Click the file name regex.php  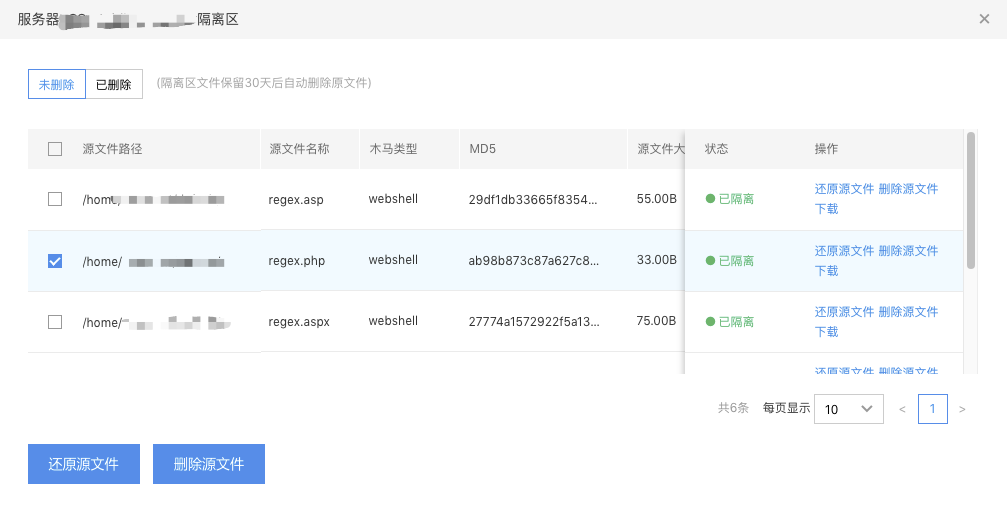tap(297, 261)
